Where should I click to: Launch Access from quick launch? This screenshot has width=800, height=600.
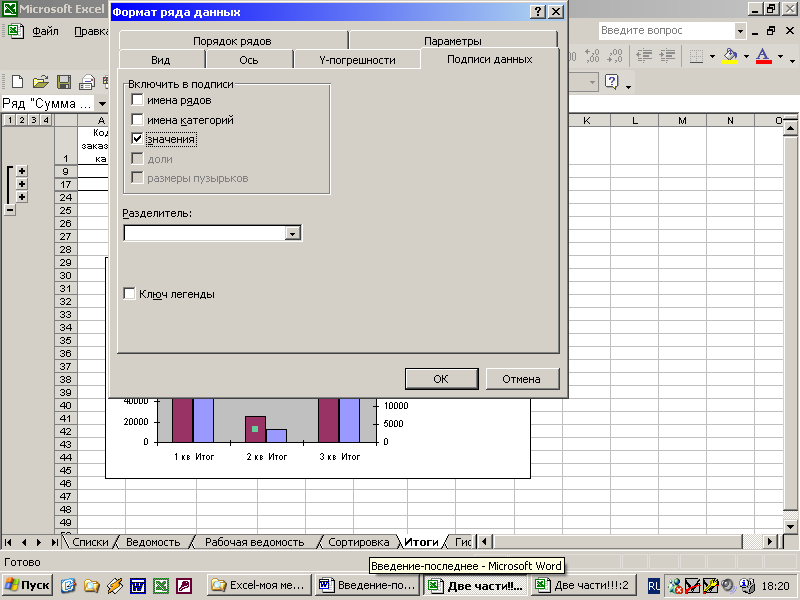tap(184, 585)
